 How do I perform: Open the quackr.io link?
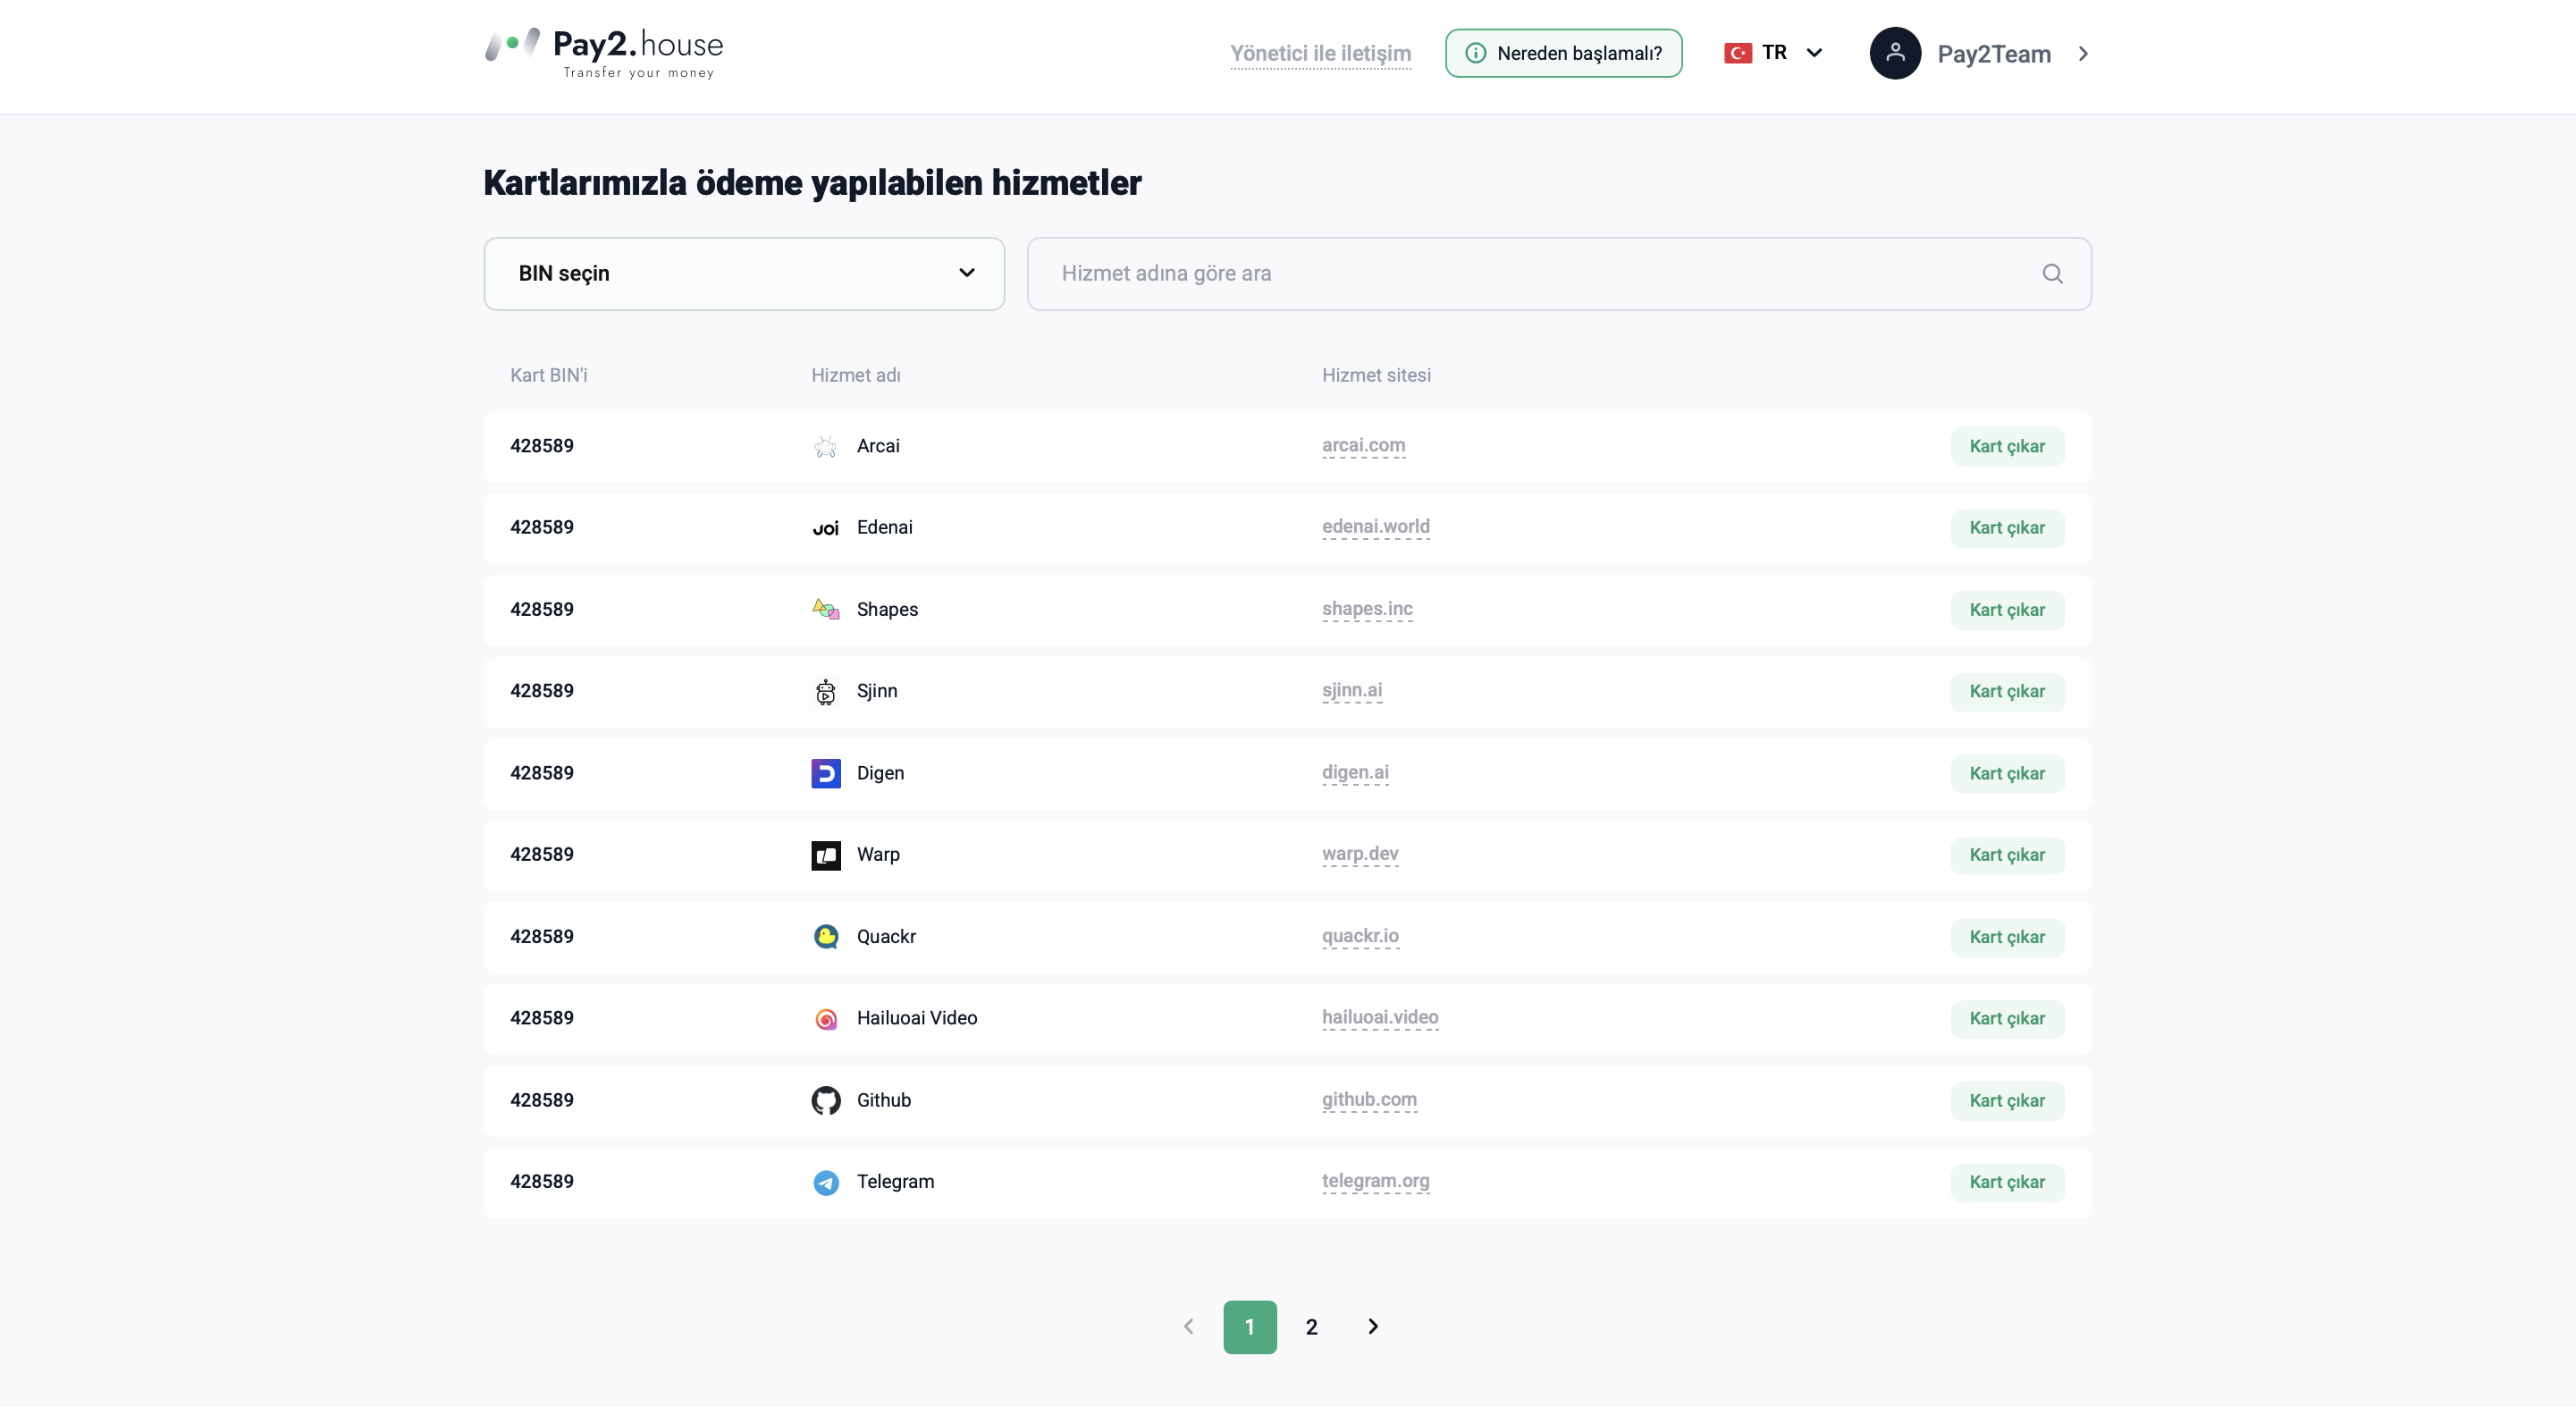pyautogui.click(x=1360, y=936)
